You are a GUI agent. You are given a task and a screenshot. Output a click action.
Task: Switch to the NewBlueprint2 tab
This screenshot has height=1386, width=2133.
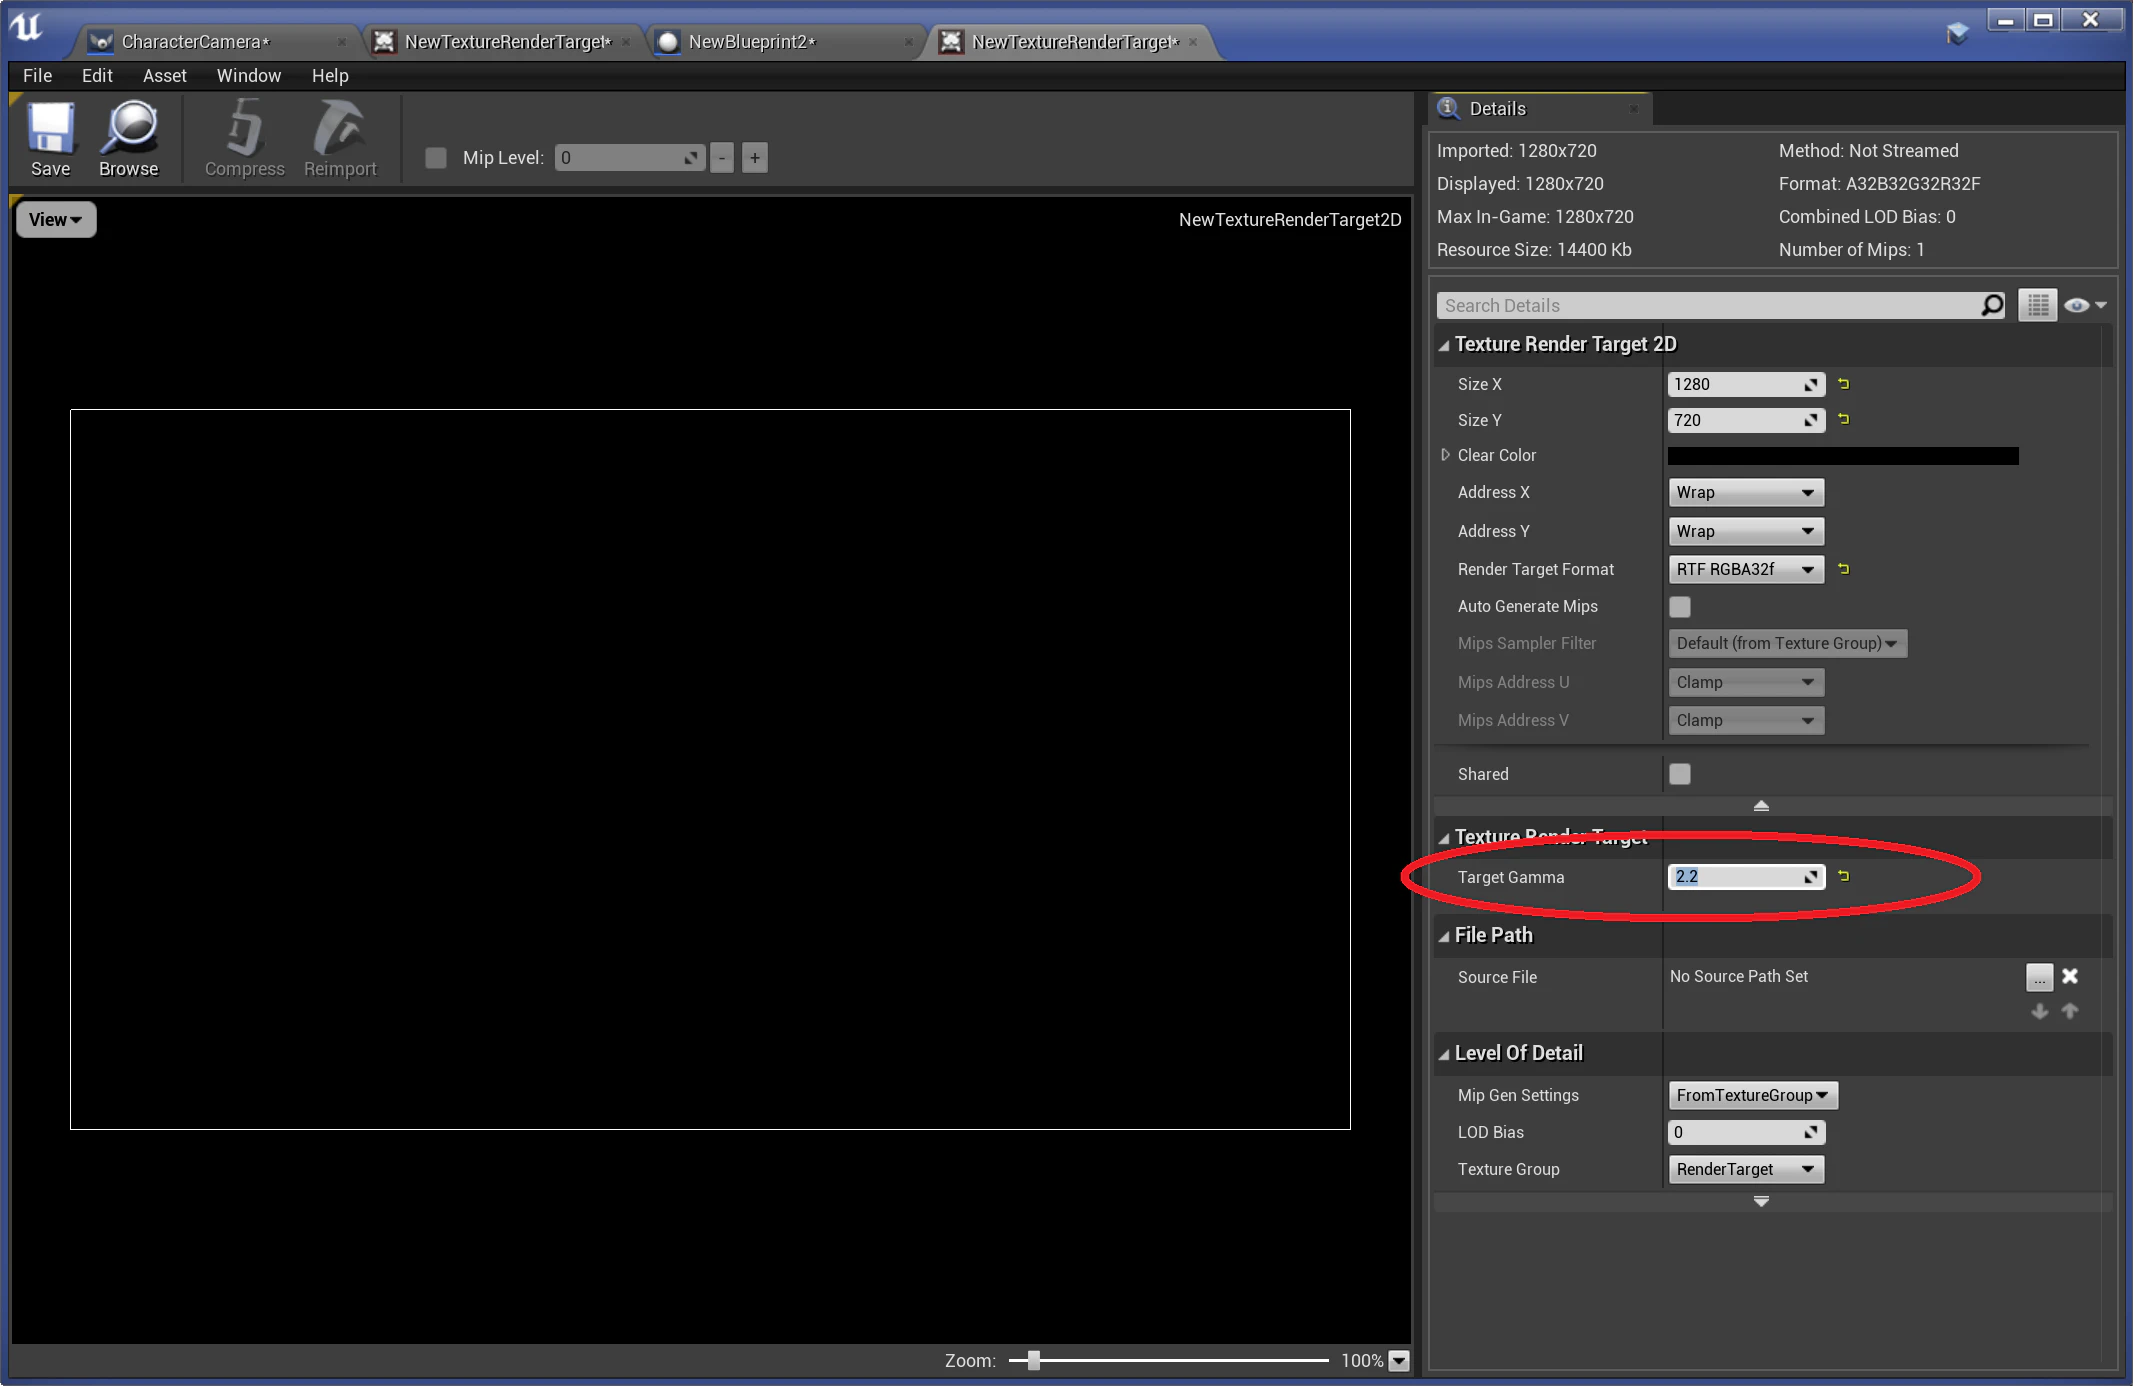coord(780,41)
